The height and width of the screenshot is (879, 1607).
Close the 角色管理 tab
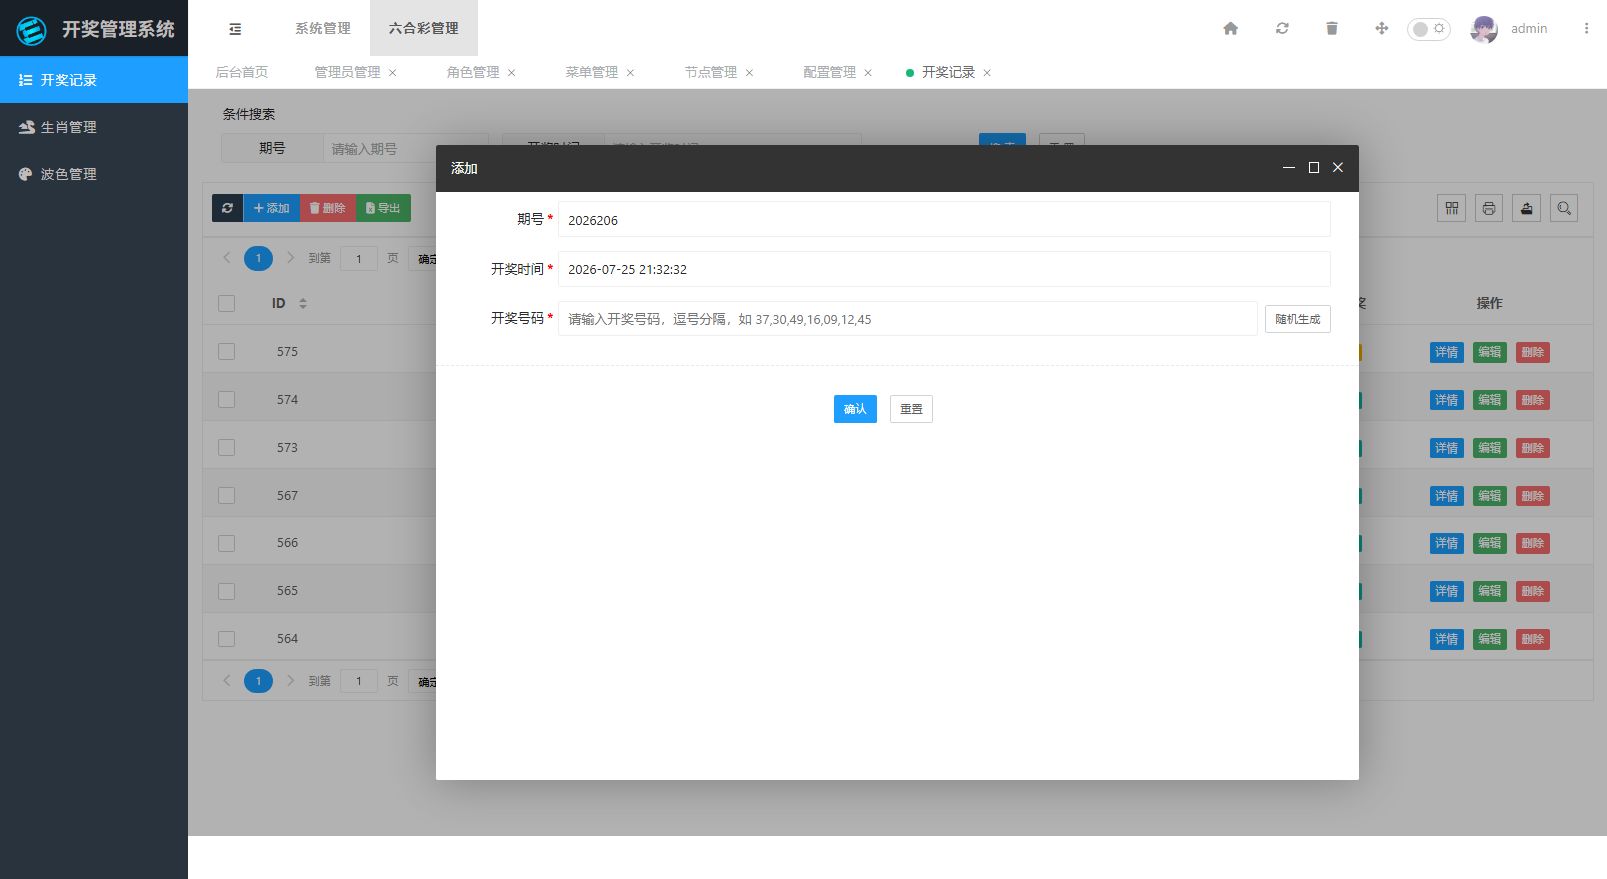[512, 72]
